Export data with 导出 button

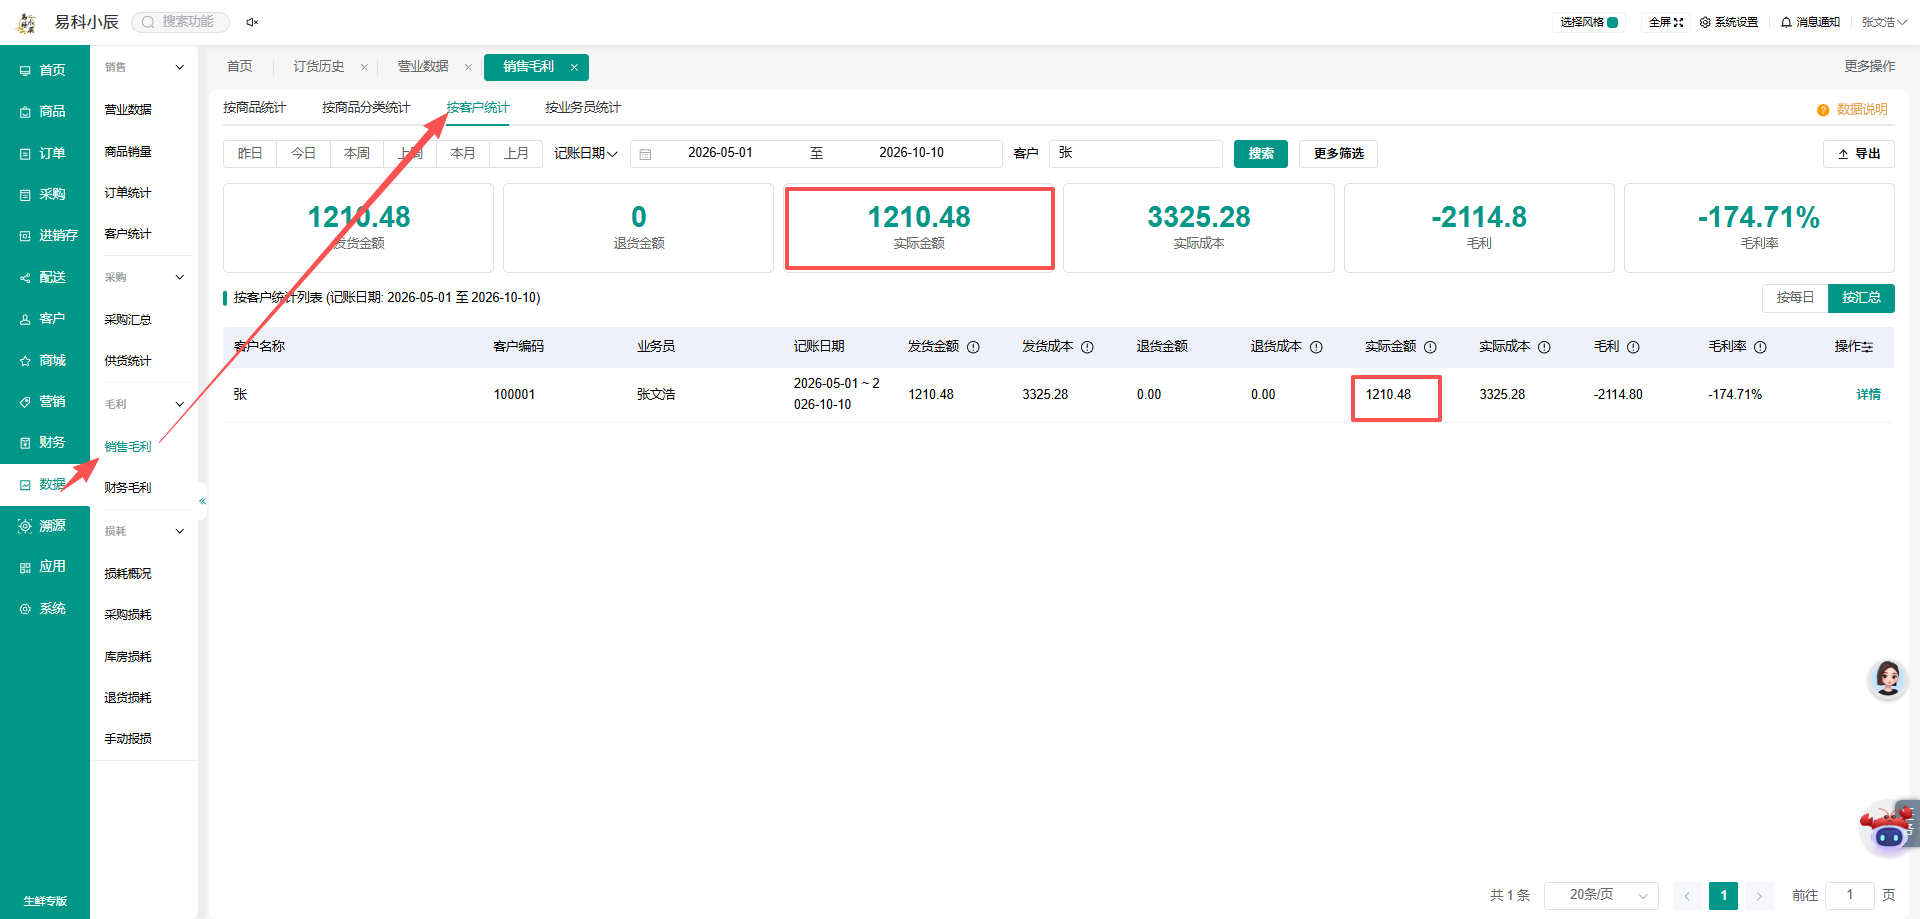(1859, 153)
